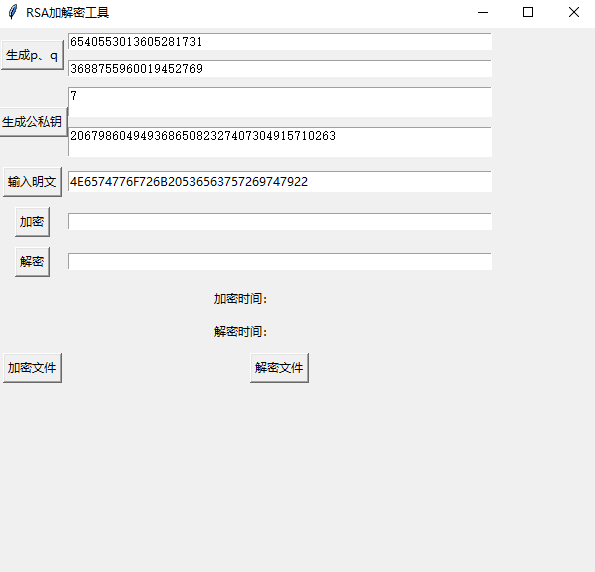Viewport: 595px width, 572px height.
Task: Click the 加密时间 label
Action: pyautogui.click(x=241, y=299)
